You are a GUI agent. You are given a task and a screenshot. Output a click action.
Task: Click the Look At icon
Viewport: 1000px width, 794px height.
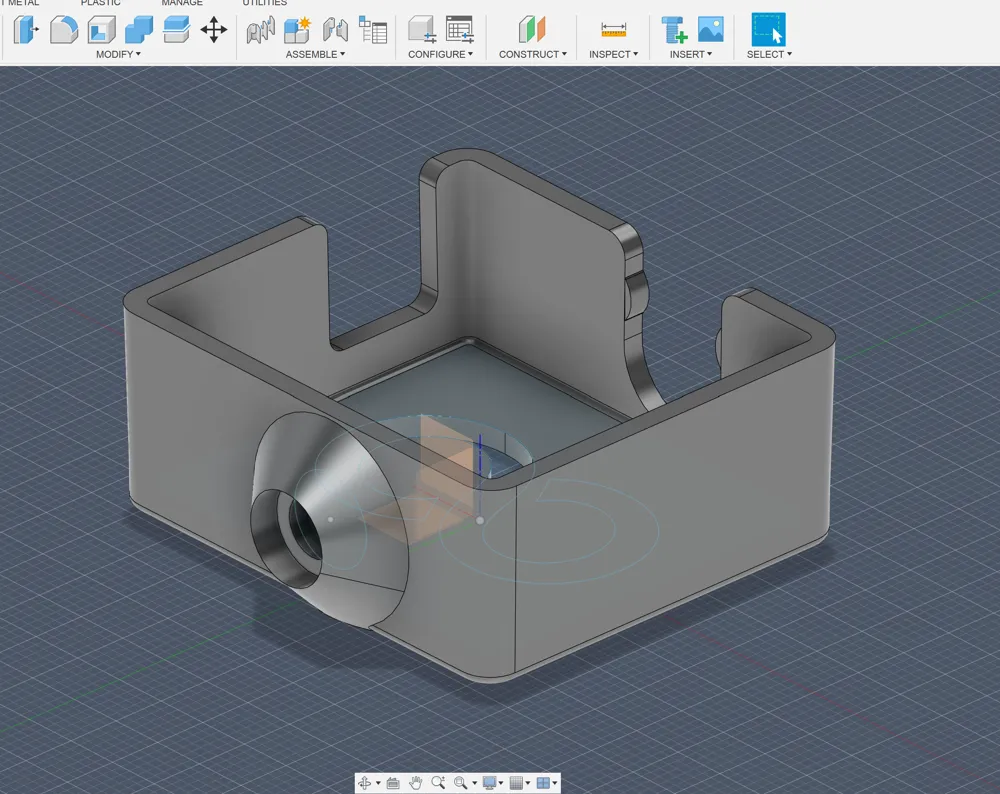point(393,783)
